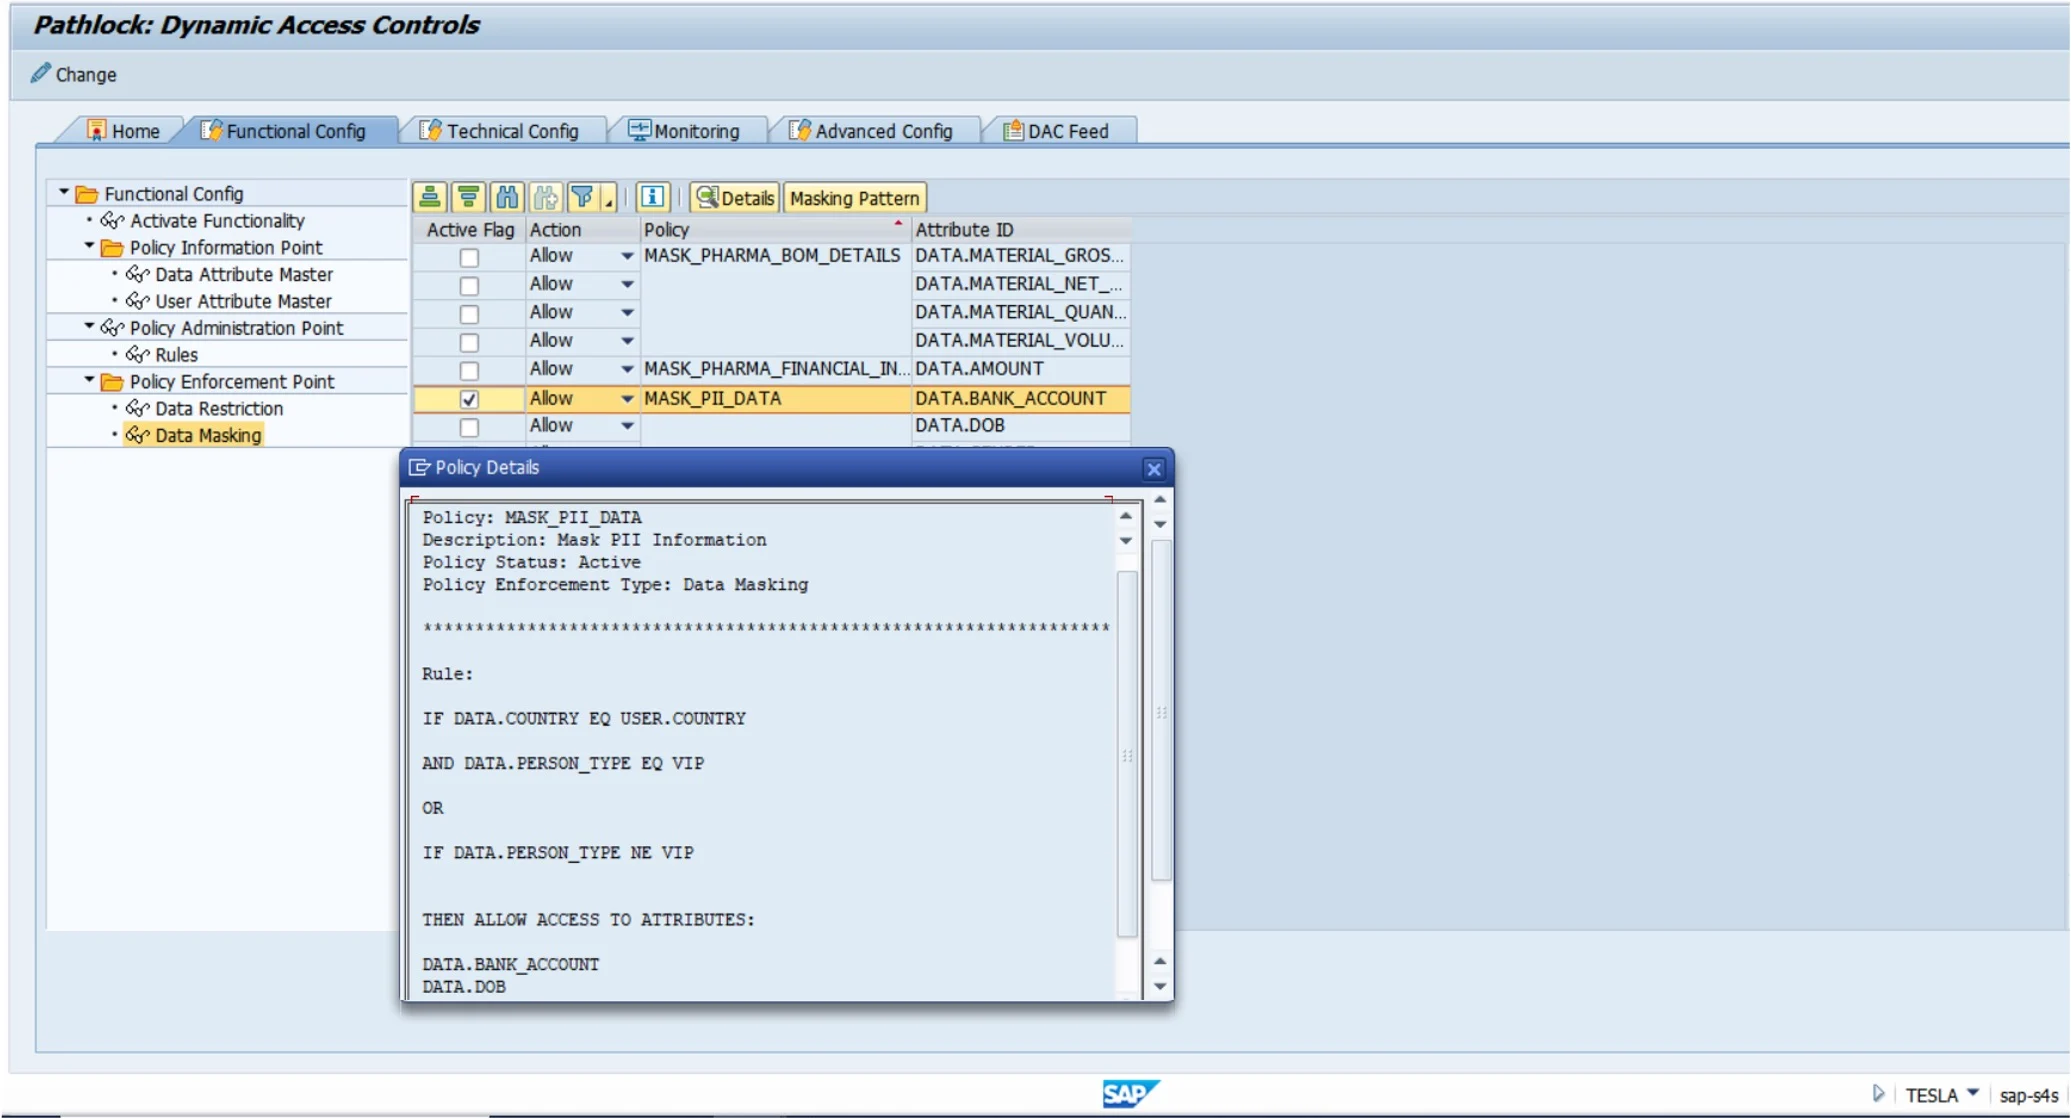Click the User Attribute Master glasses icon
Viewport: 2071px width, 1118px height.
tap(137, 301)
